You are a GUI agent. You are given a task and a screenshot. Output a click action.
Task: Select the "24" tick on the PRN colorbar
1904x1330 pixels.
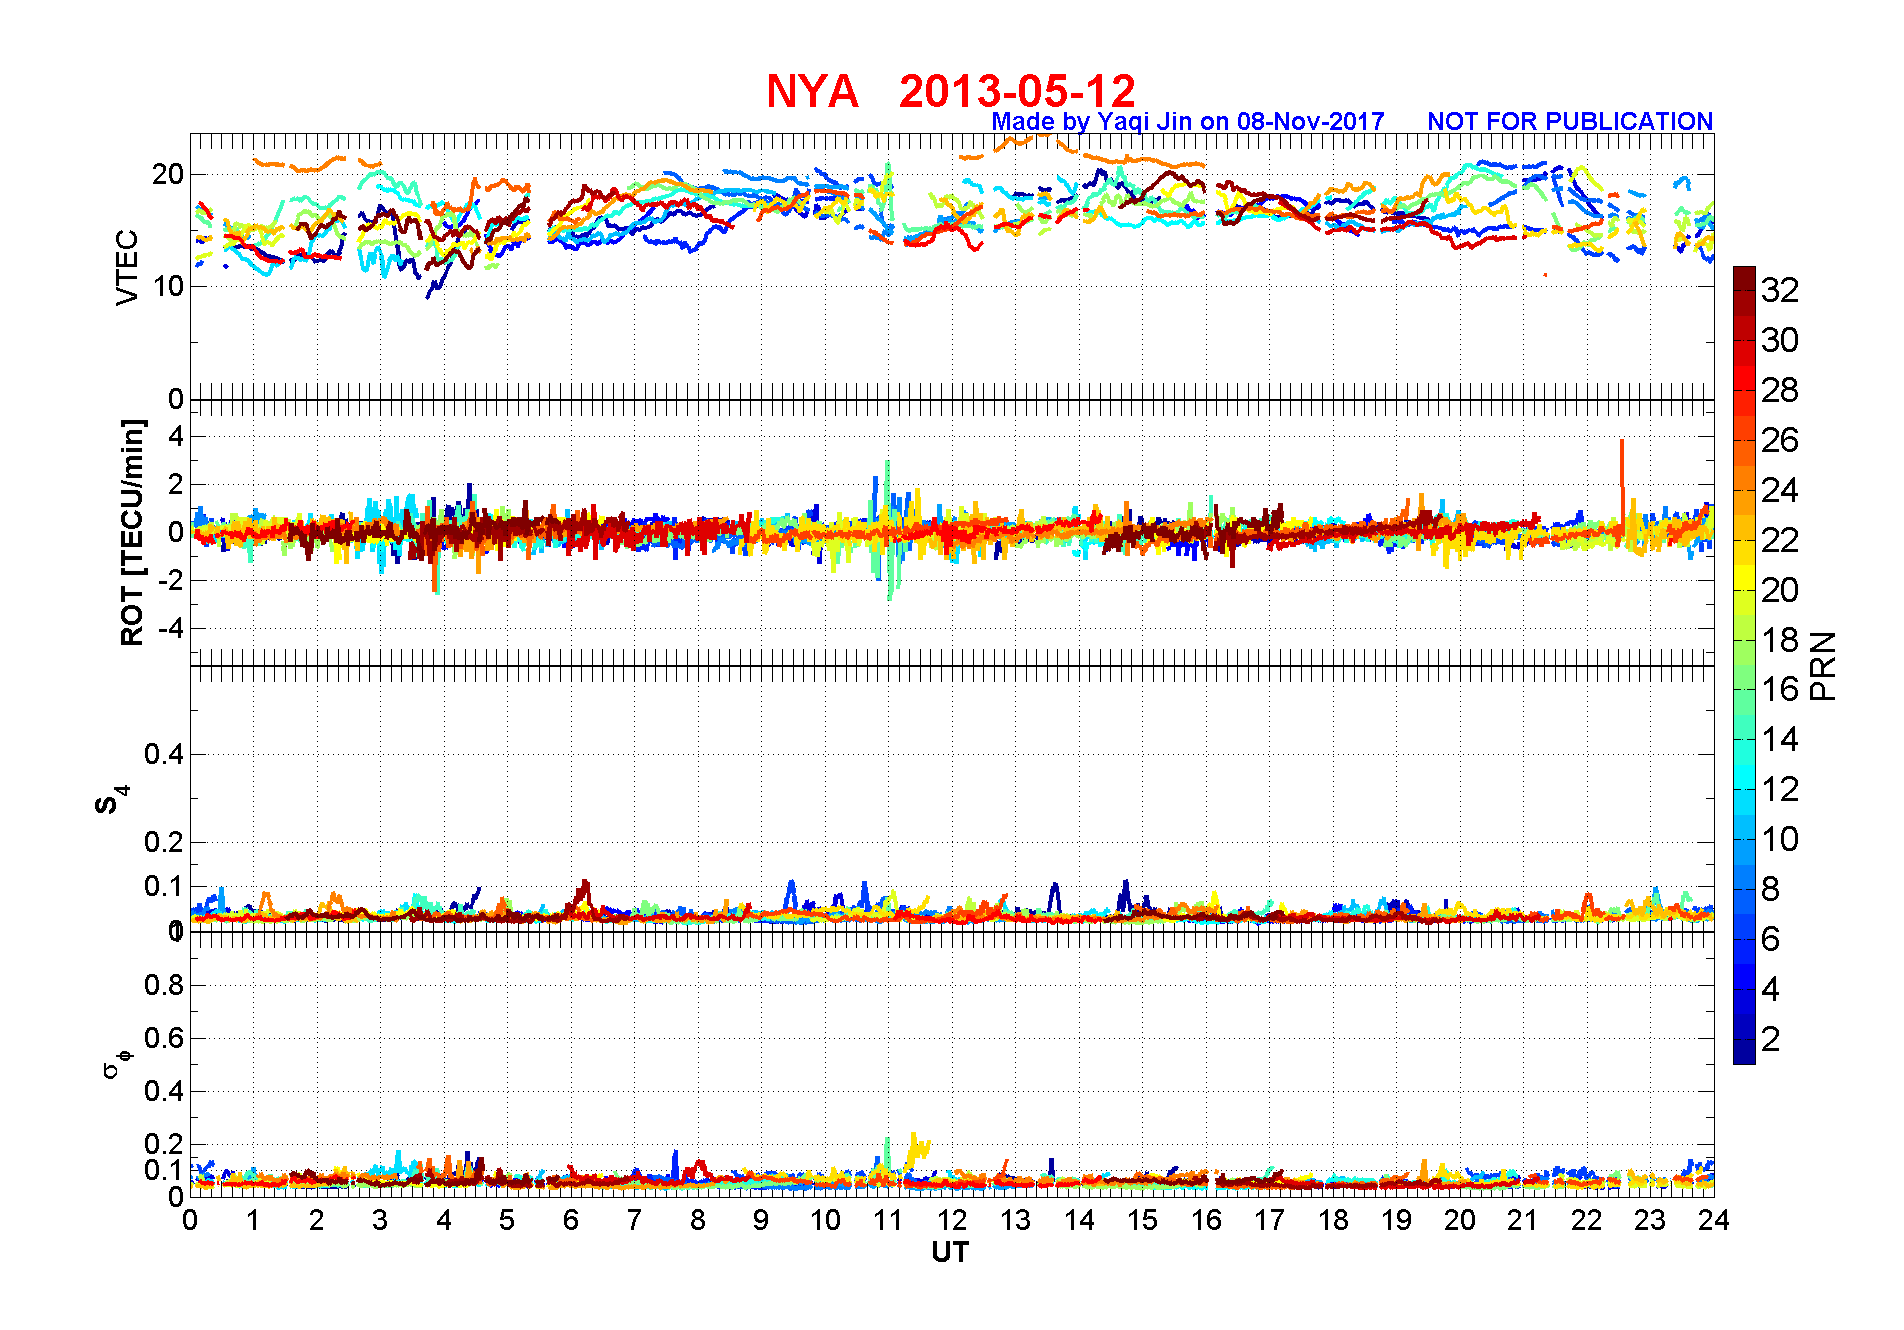point(1780,490)
